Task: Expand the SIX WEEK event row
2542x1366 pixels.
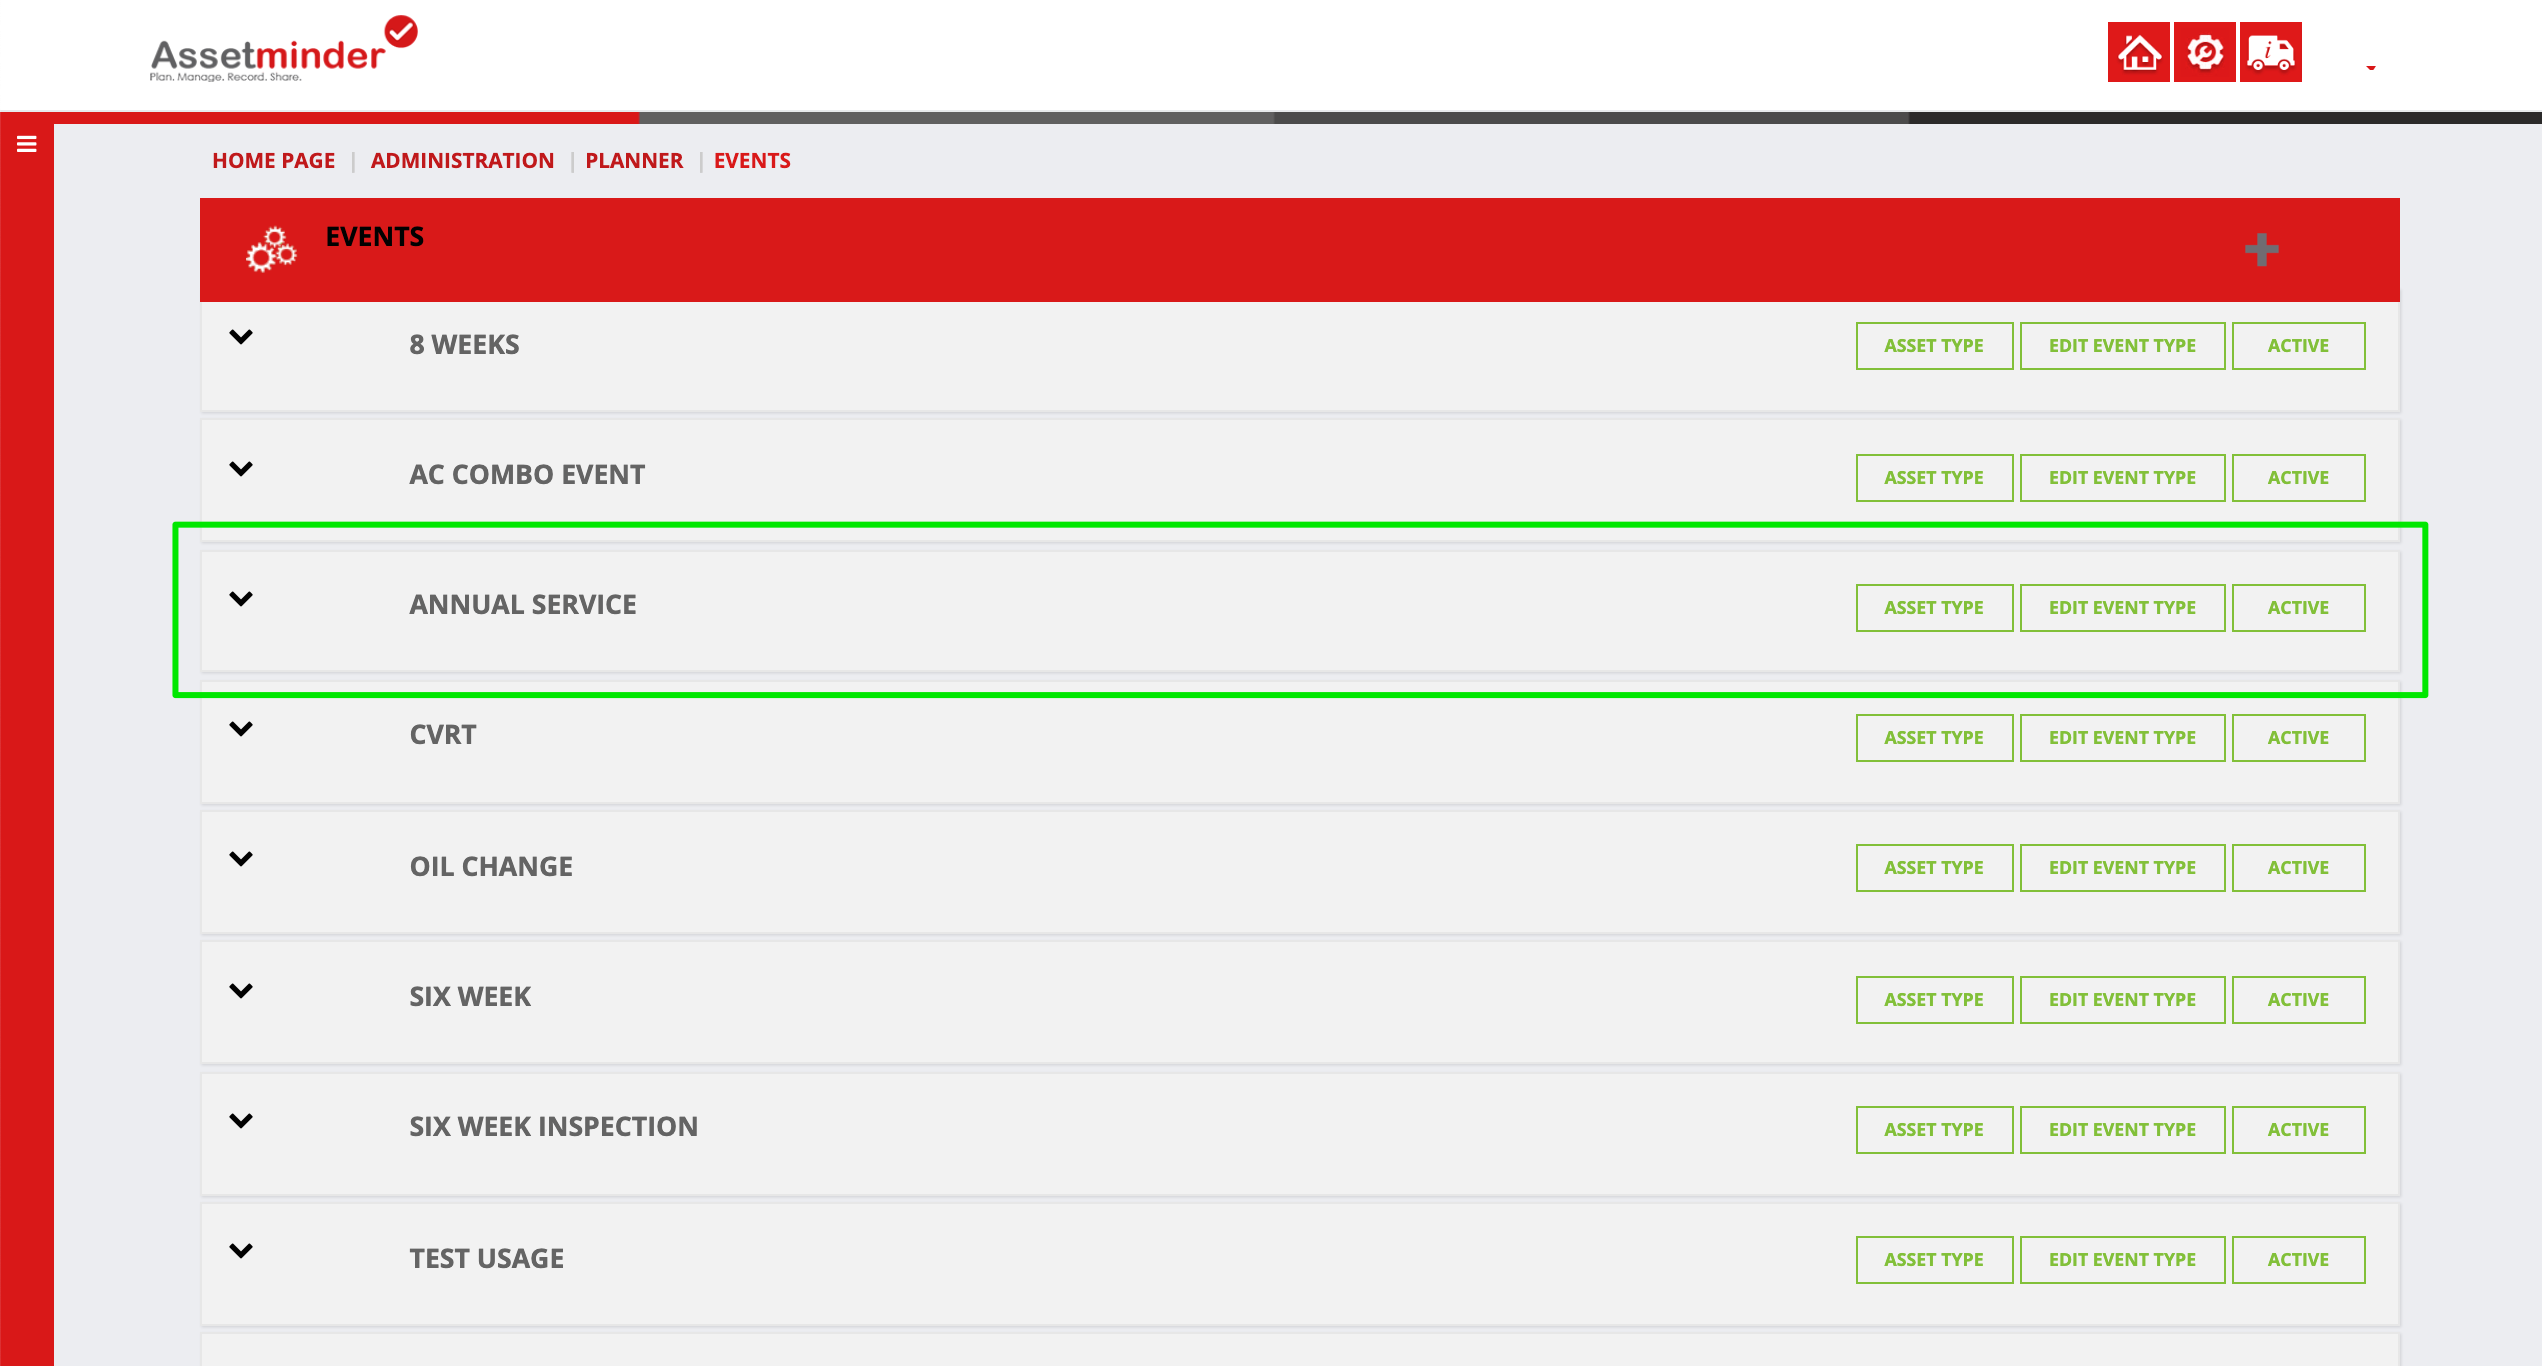Action: 241,991
